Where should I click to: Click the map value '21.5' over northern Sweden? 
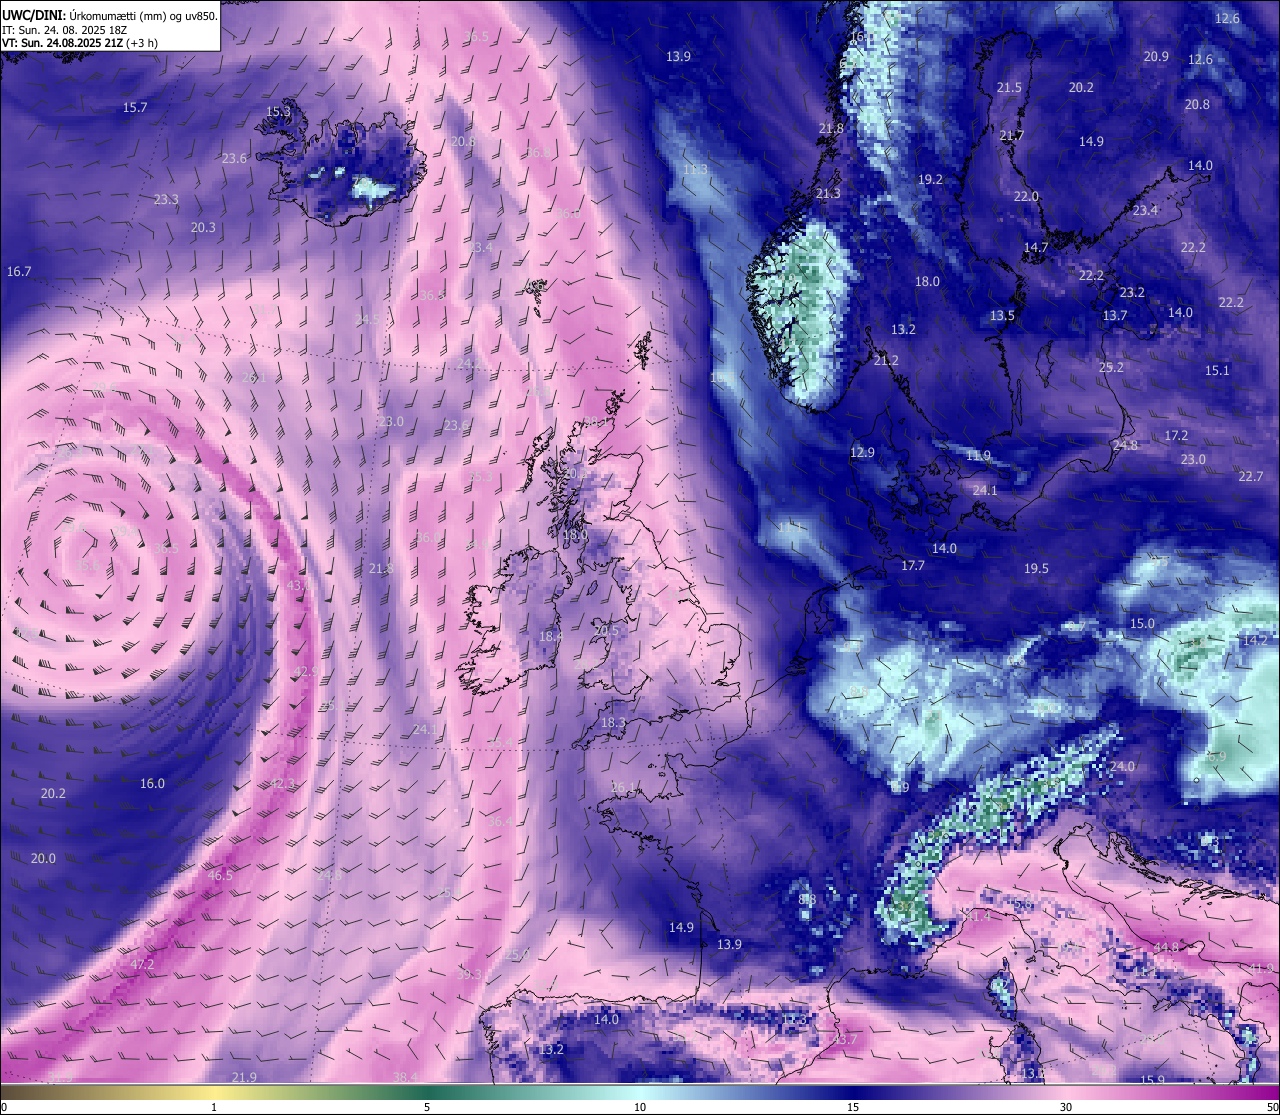coord(1009,87)
